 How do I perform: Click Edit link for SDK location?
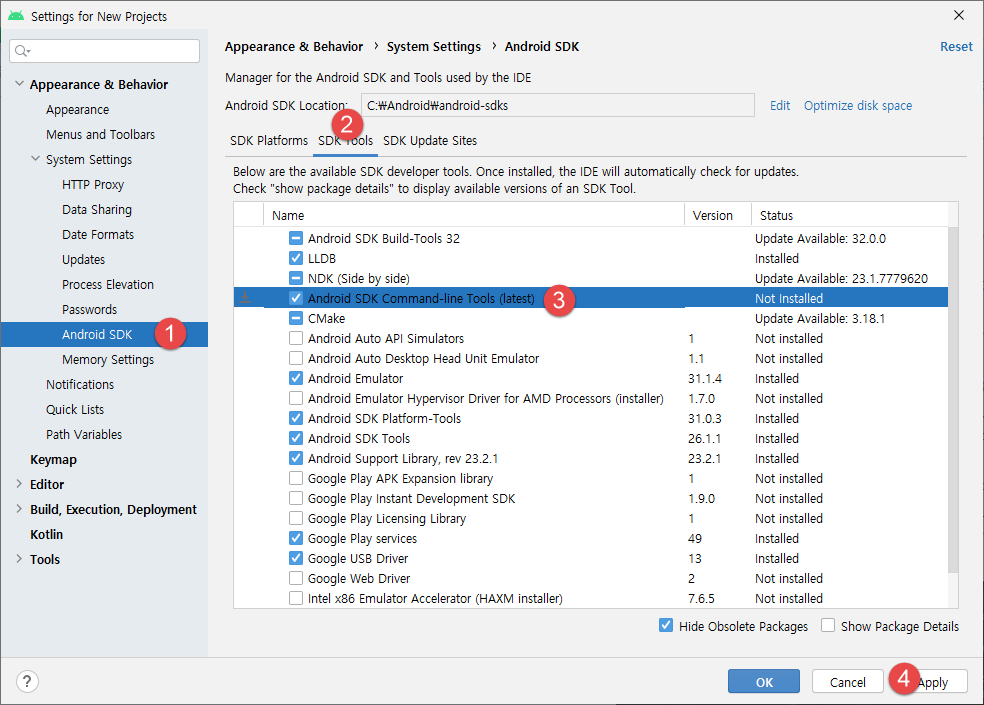point(780,105)
